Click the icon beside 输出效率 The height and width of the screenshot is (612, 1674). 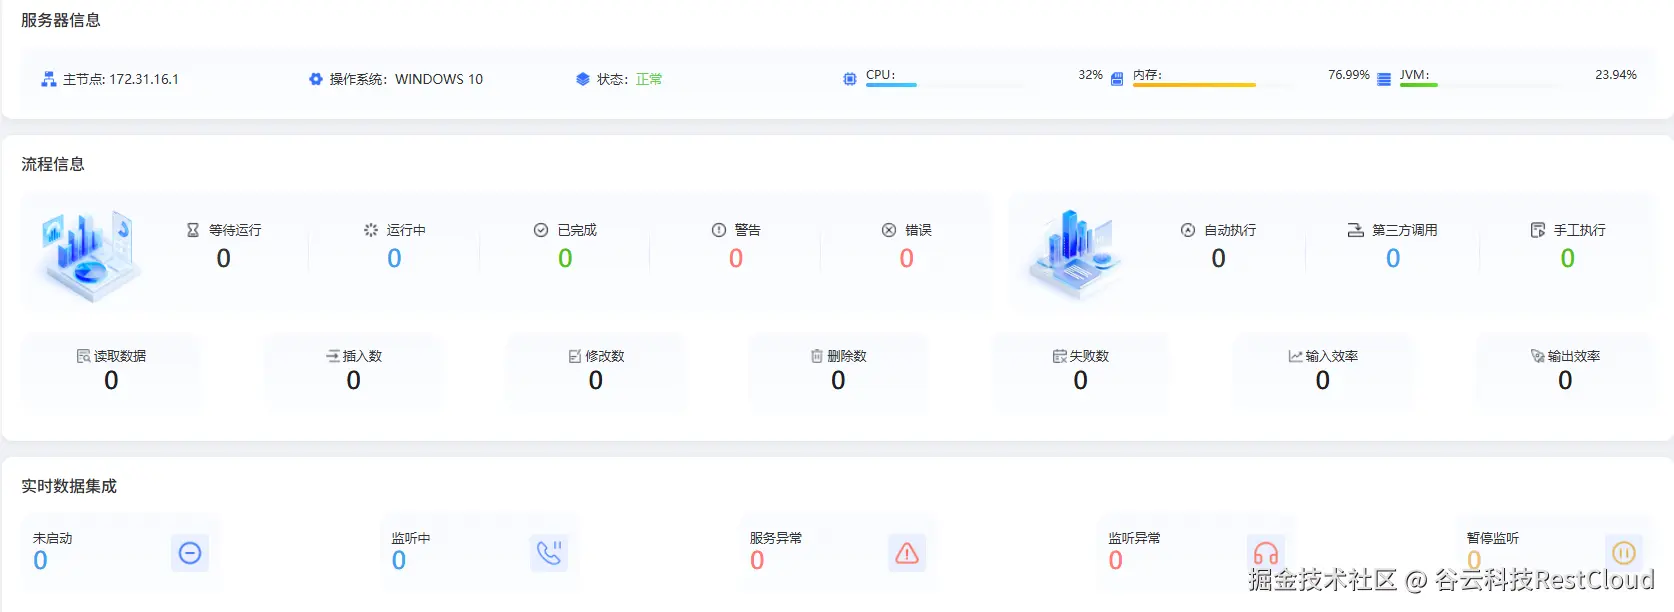point(1538,356)
